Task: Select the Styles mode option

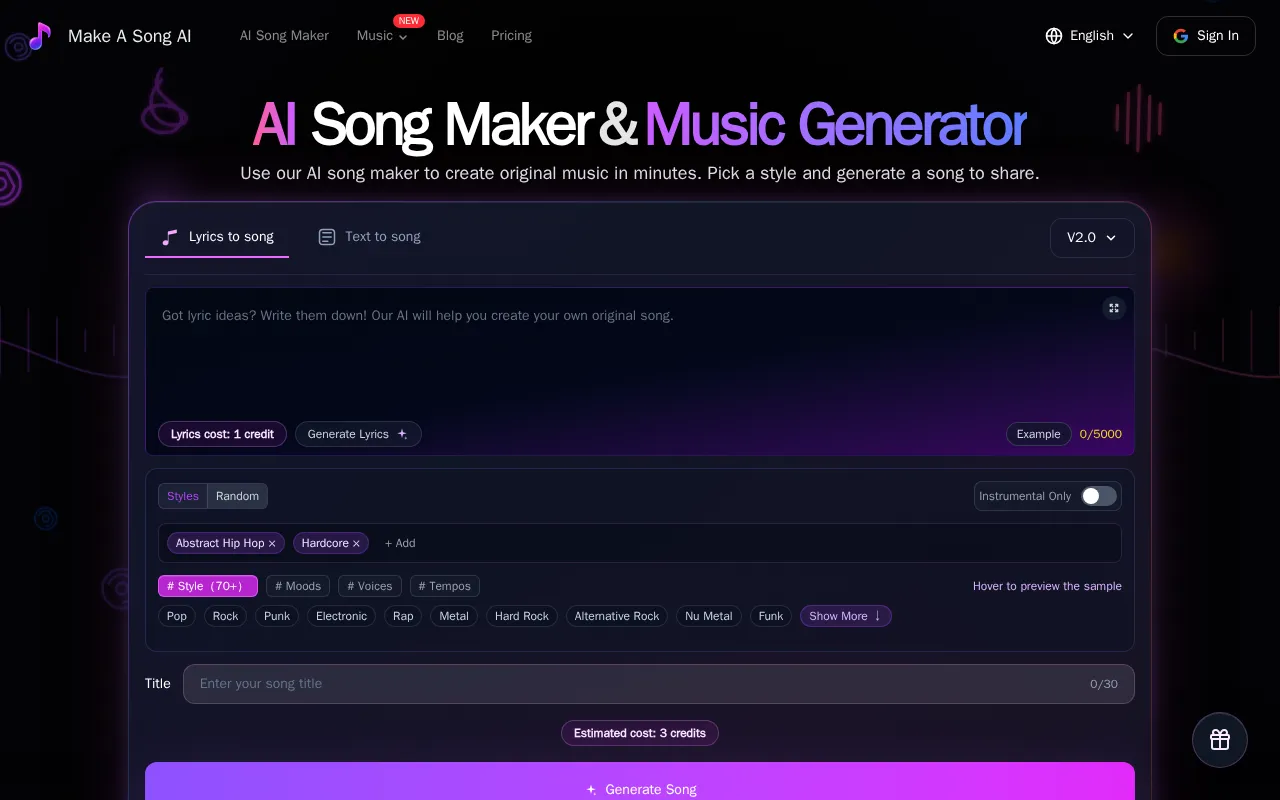Action: 183,496
